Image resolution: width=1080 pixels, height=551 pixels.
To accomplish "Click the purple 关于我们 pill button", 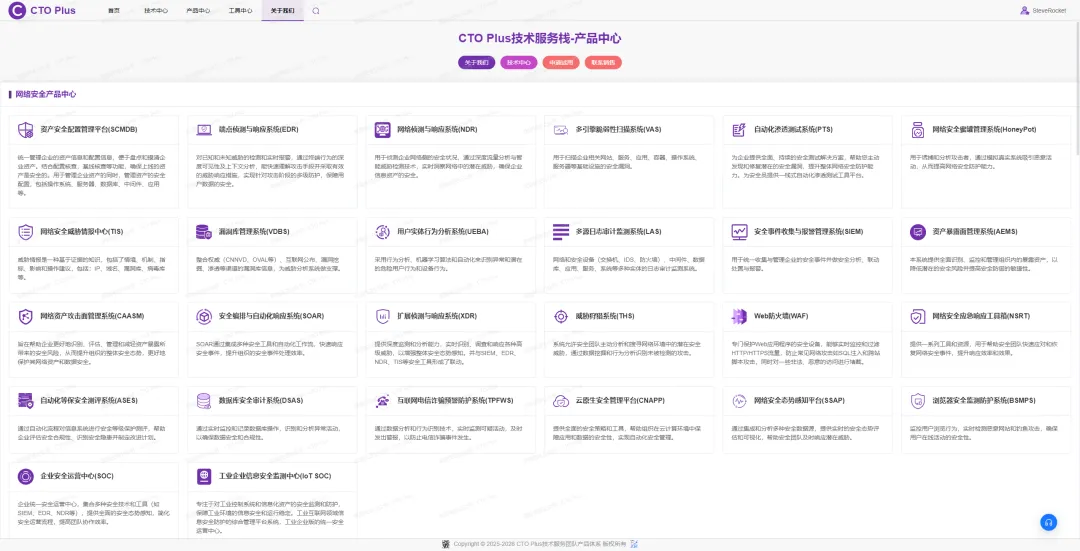I will [477, 63].
